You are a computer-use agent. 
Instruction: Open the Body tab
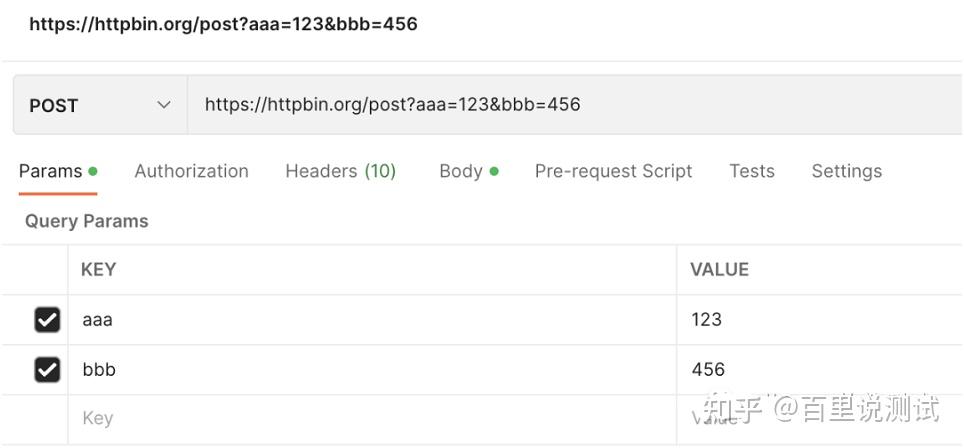461,171
